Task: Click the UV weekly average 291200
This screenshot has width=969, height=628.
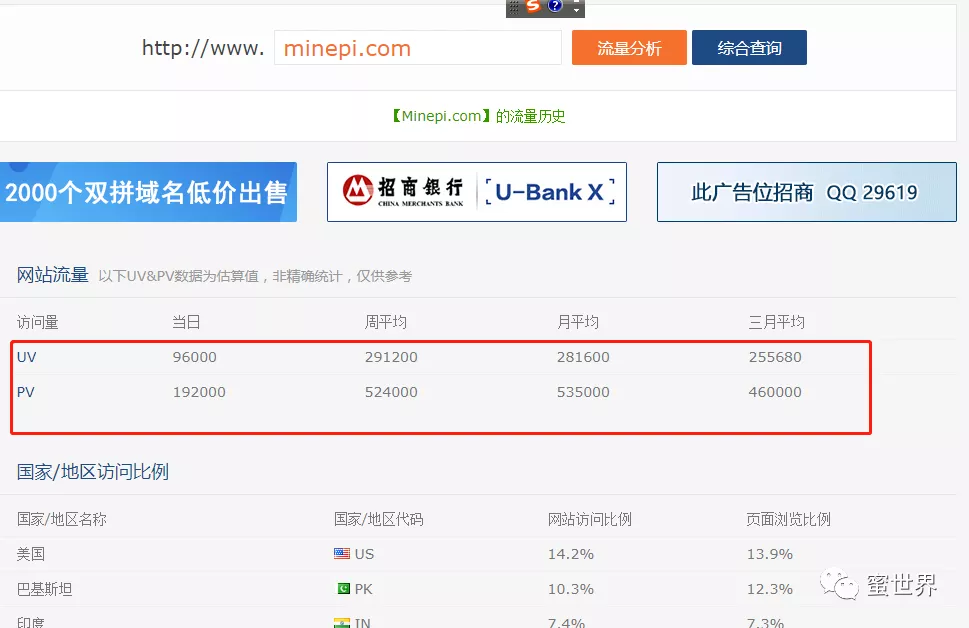Action: (x=391, y=357)
